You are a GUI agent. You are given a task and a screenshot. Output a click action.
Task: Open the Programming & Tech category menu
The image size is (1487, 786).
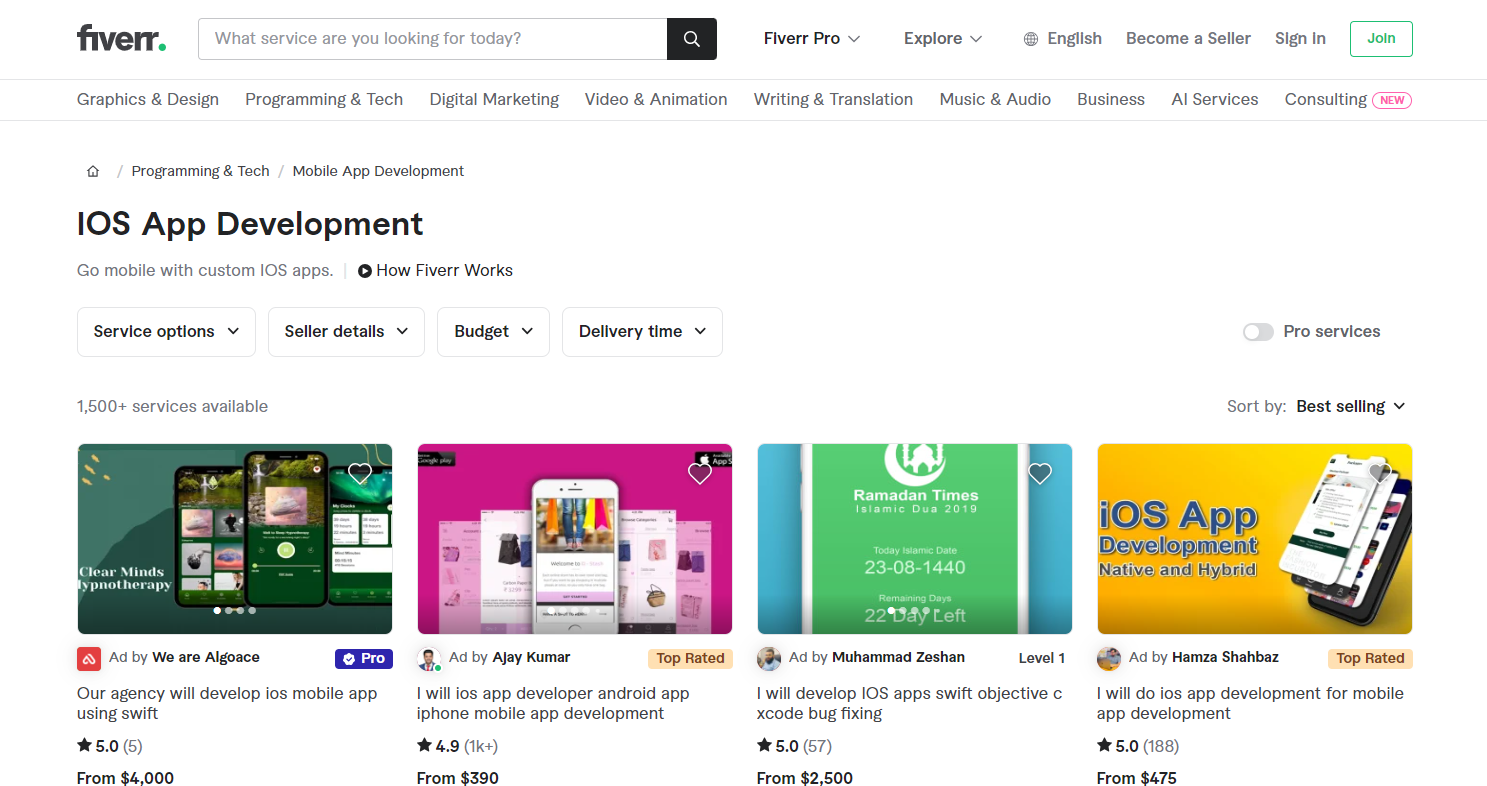coord(324,100)
